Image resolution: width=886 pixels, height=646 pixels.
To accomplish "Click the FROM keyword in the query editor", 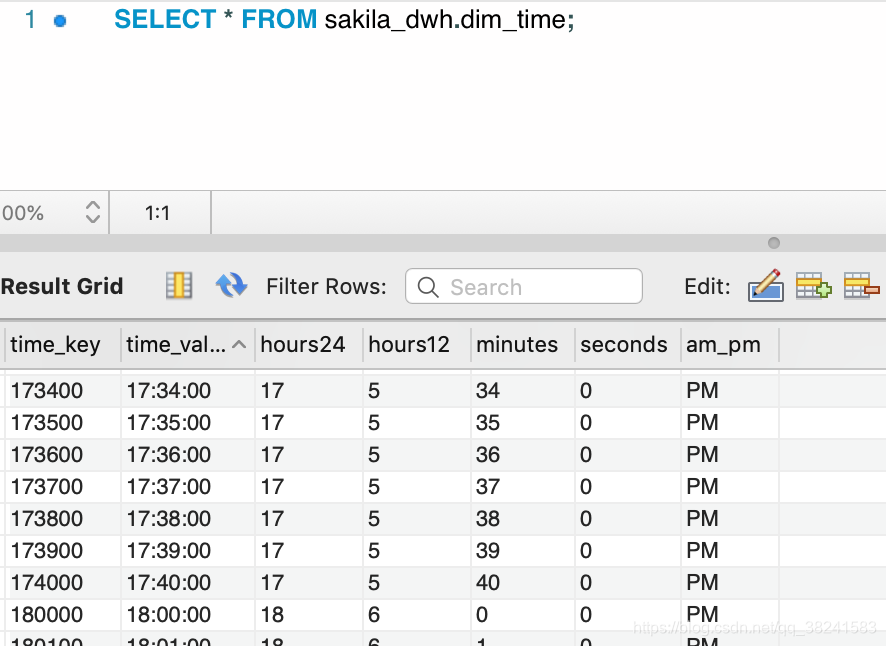I will (x=279, y=20).
